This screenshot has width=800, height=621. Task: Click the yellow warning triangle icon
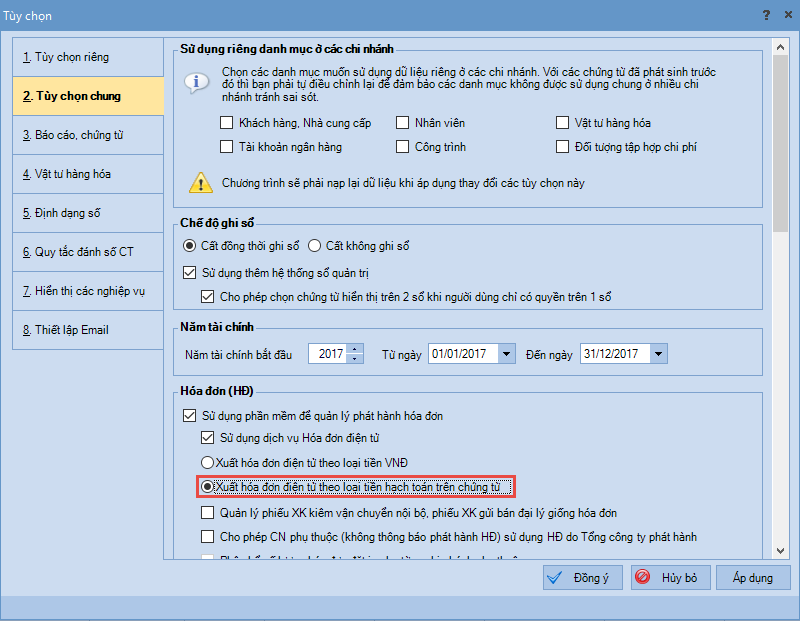pyautogui.click(x=201, y=182)
